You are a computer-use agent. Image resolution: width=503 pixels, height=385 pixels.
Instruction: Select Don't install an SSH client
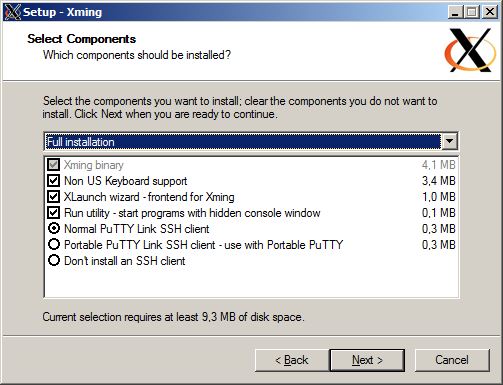[x=54, y=261]
